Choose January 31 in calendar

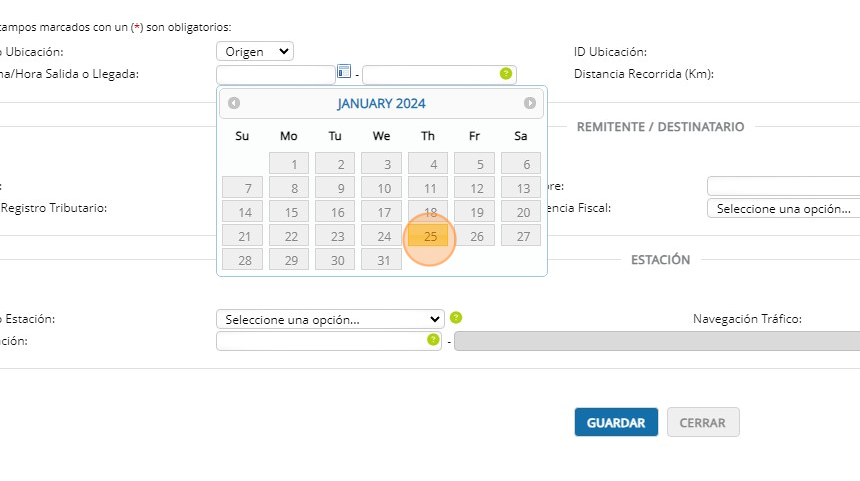click(382, 260)
